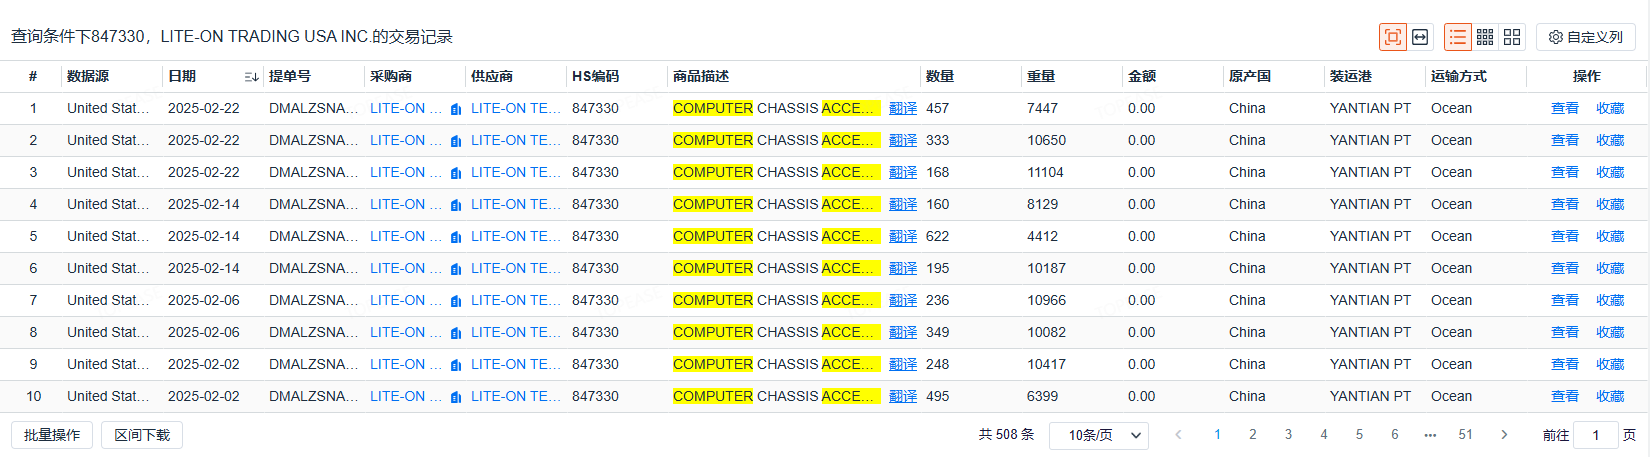Click 翻译 to translate row 3 description
Screen dimensions: 1650x457
[903, 173]
